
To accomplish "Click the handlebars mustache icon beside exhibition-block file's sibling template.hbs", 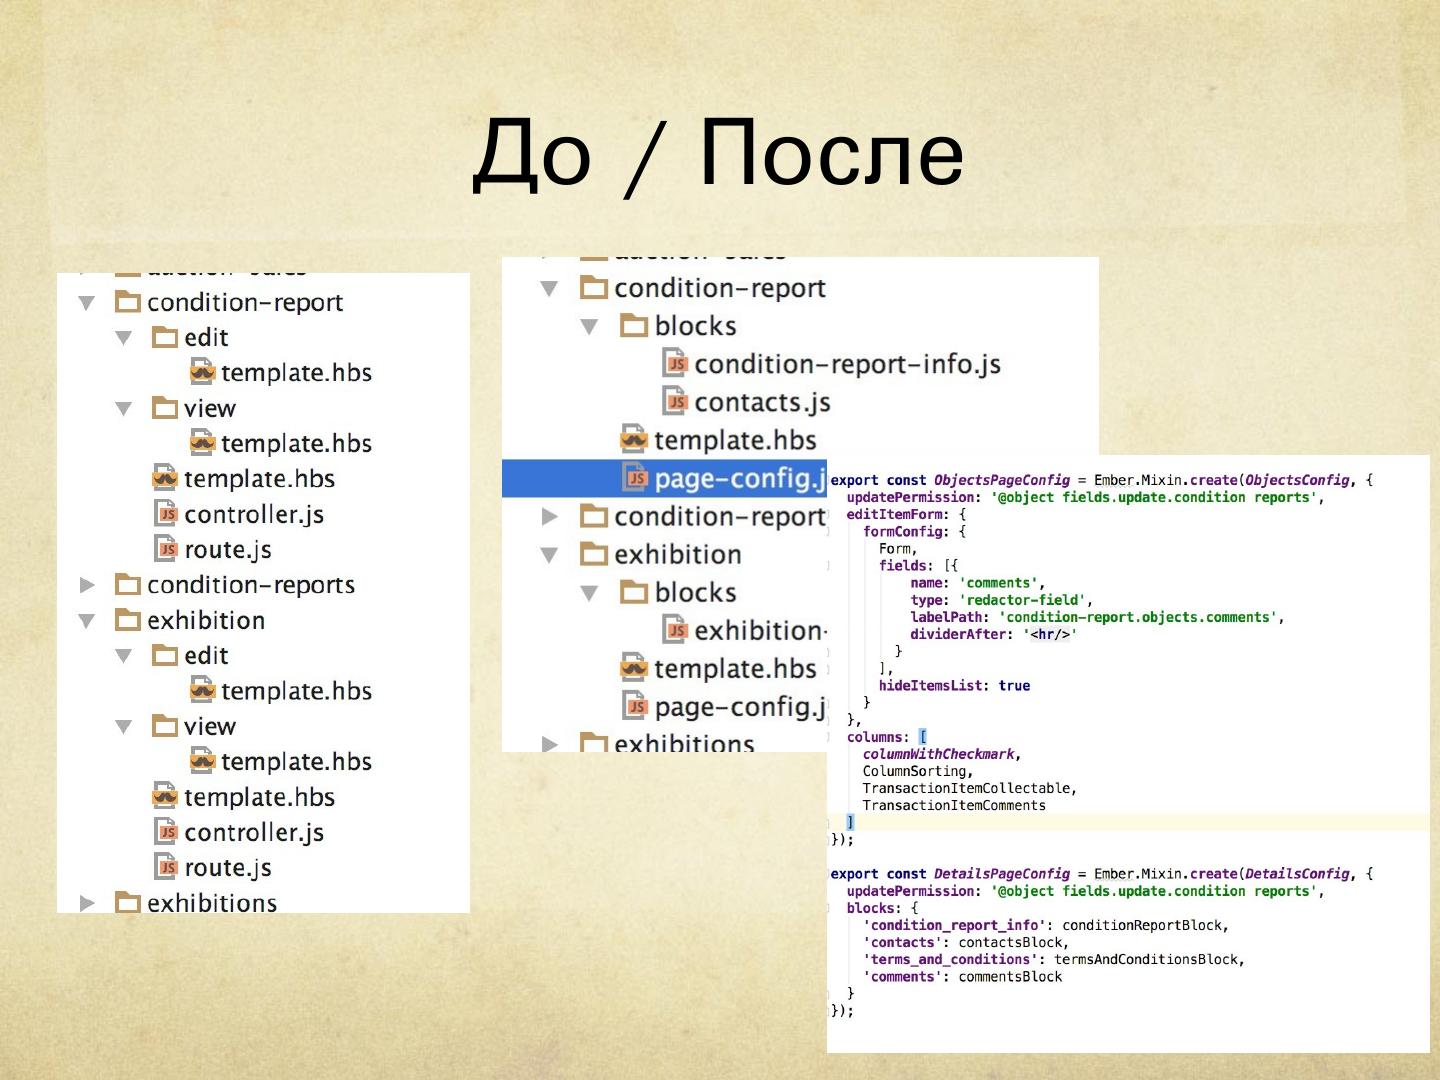I will pyautogui.click(x=634, y=668).
